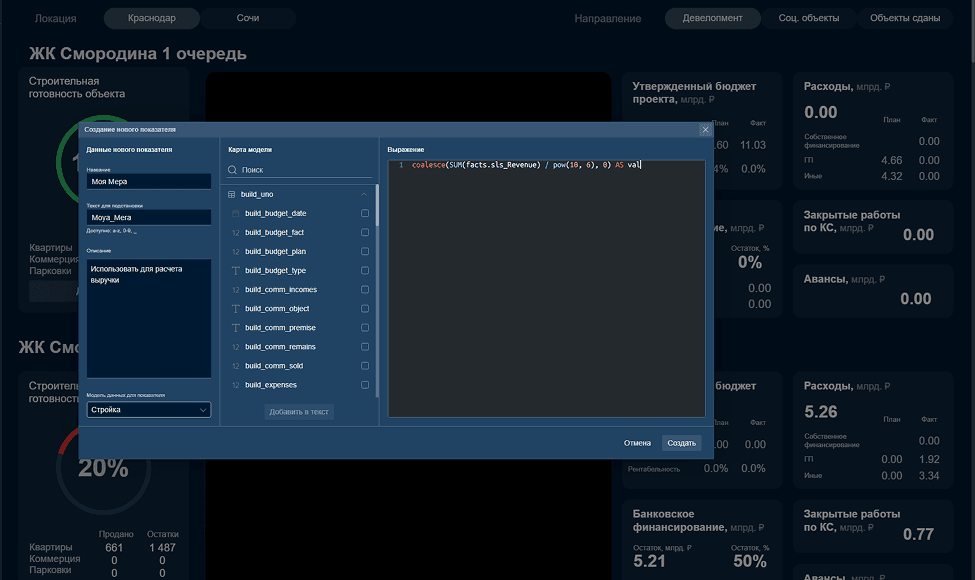Click the text-type icon of build_comm_object
Viewport: 975px width, 580px height.
point(236,309)
